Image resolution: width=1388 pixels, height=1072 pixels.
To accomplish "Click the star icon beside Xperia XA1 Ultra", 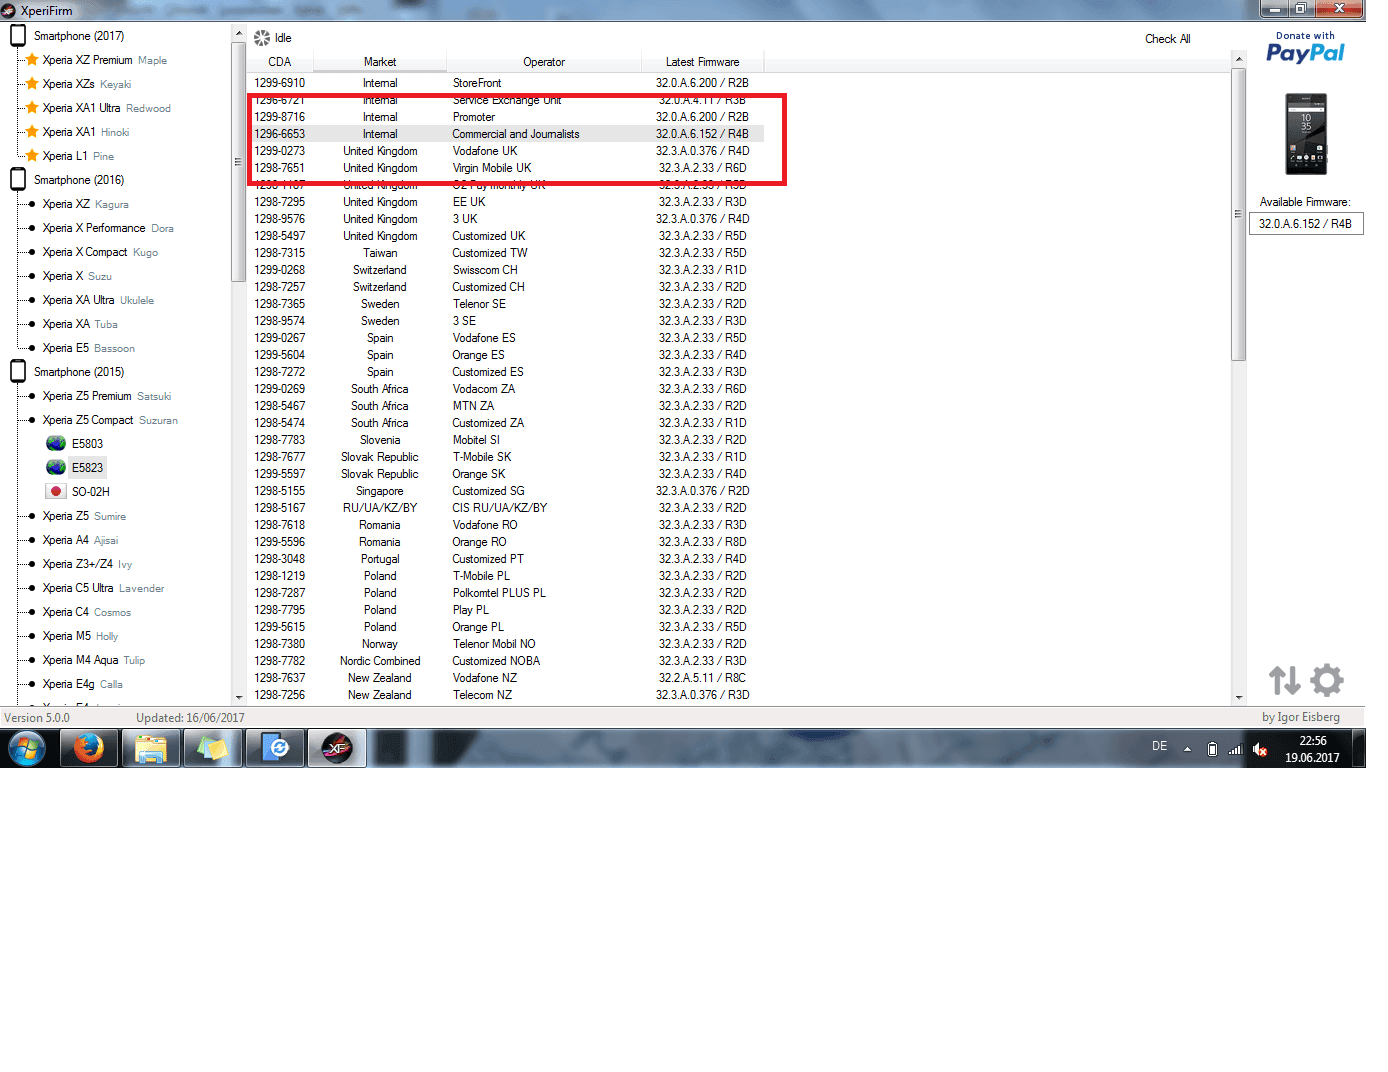I will pyautogui.click(x=32, y=108).
